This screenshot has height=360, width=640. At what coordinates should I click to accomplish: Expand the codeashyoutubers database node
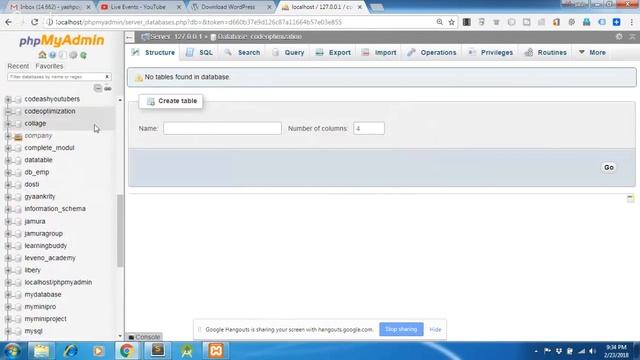point(8,99)
